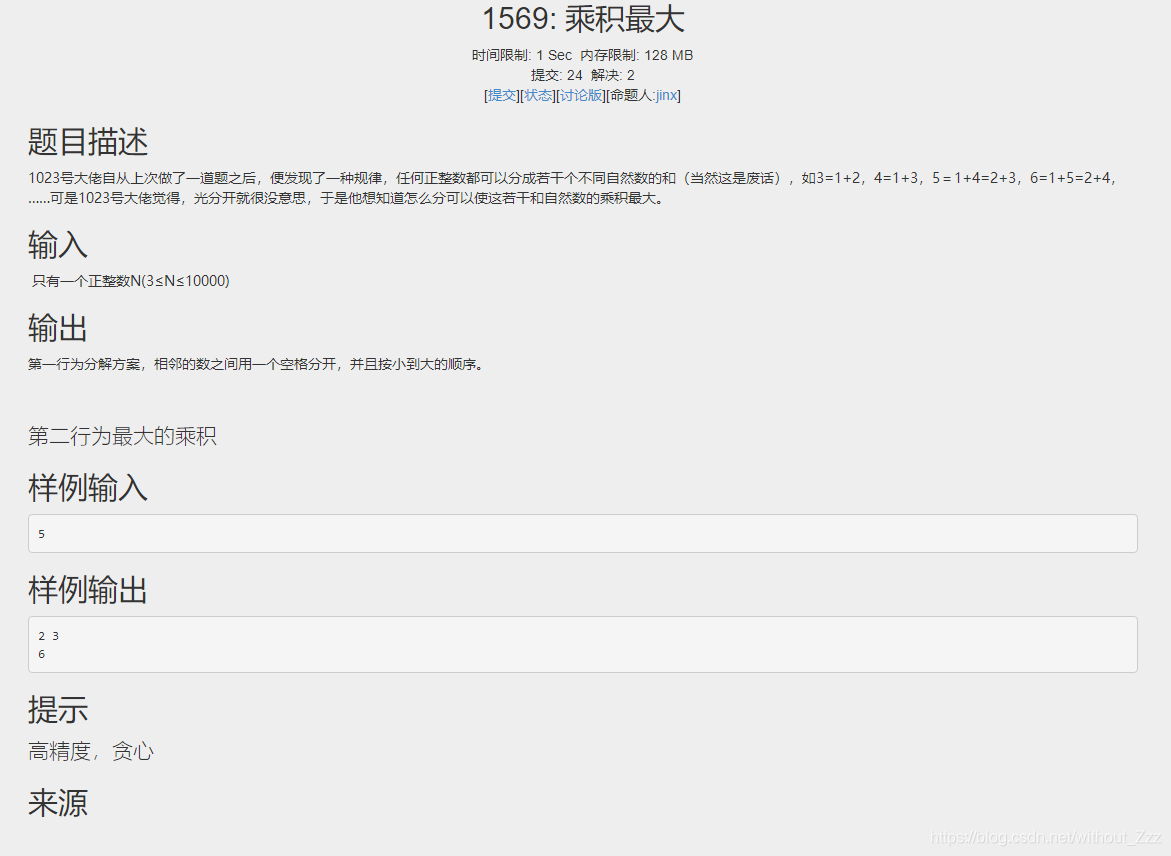The width and height of the screenshot is (1171, 856).
Task: Click the problem description paragraph starting 1023号大佬
Action: (572, 188)
